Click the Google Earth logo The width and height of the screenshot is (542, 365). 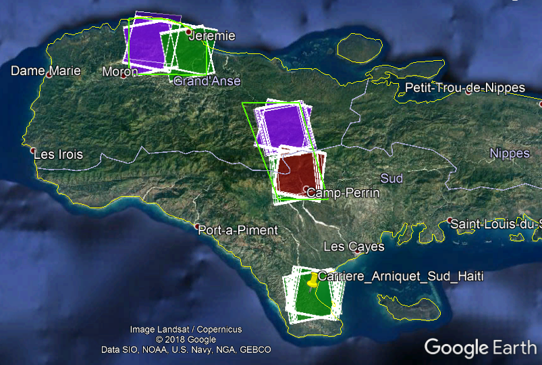(480, 348)
